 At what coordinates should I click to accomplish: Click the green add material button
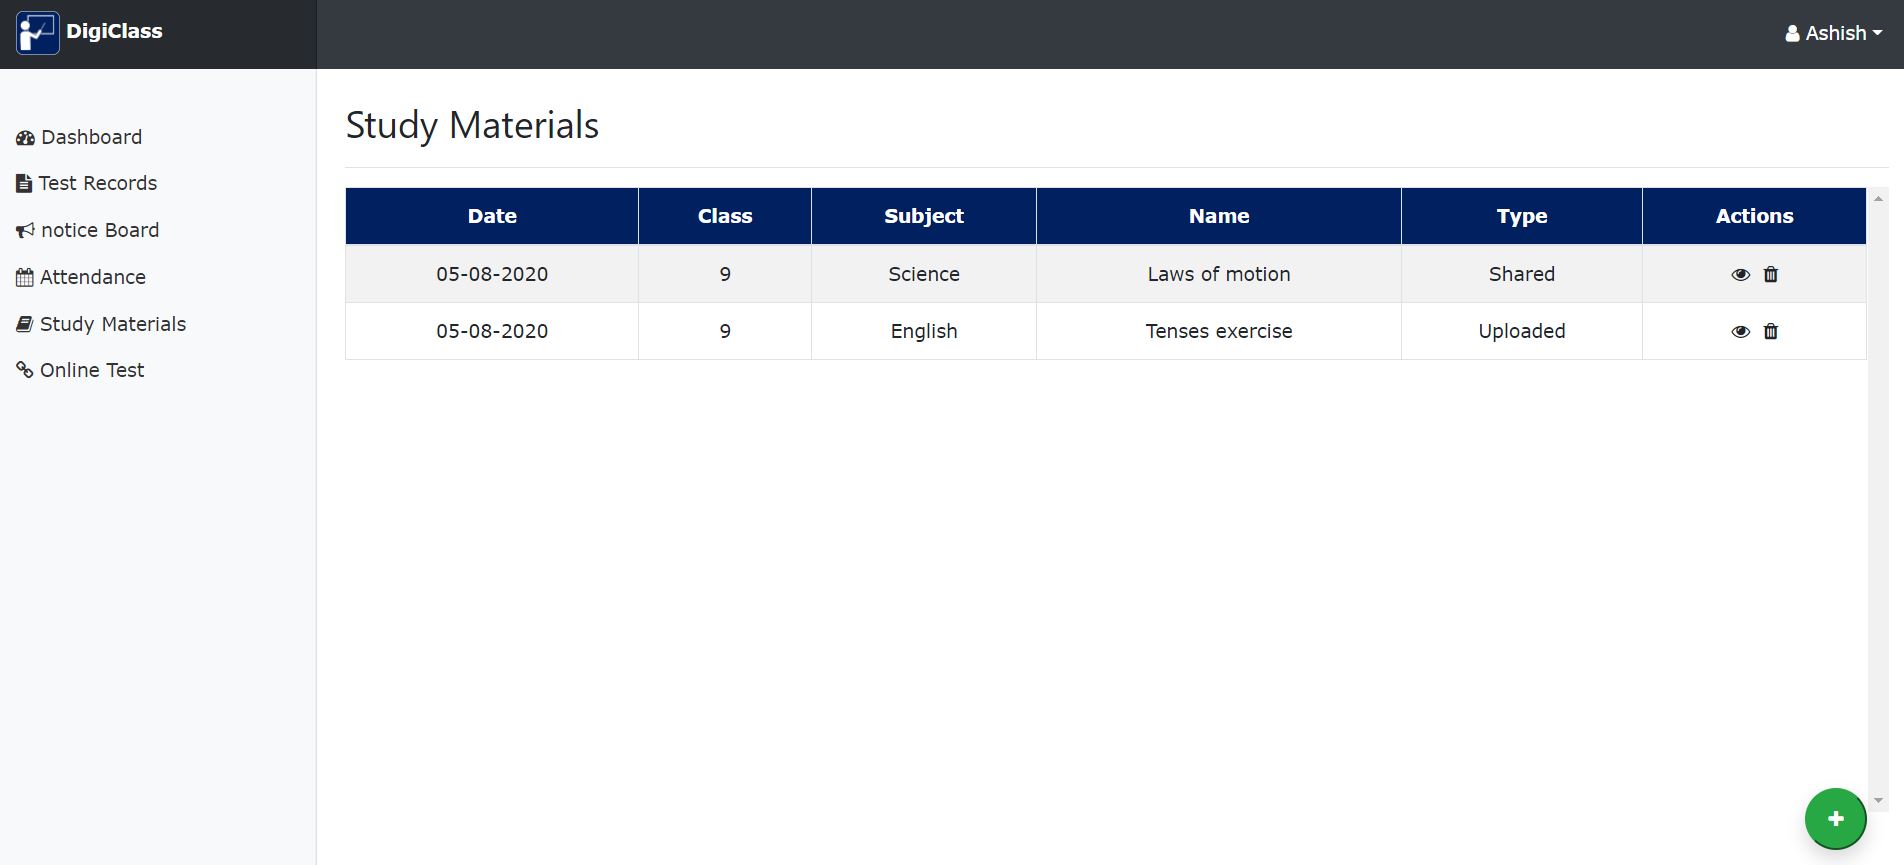click(1835, 819)
